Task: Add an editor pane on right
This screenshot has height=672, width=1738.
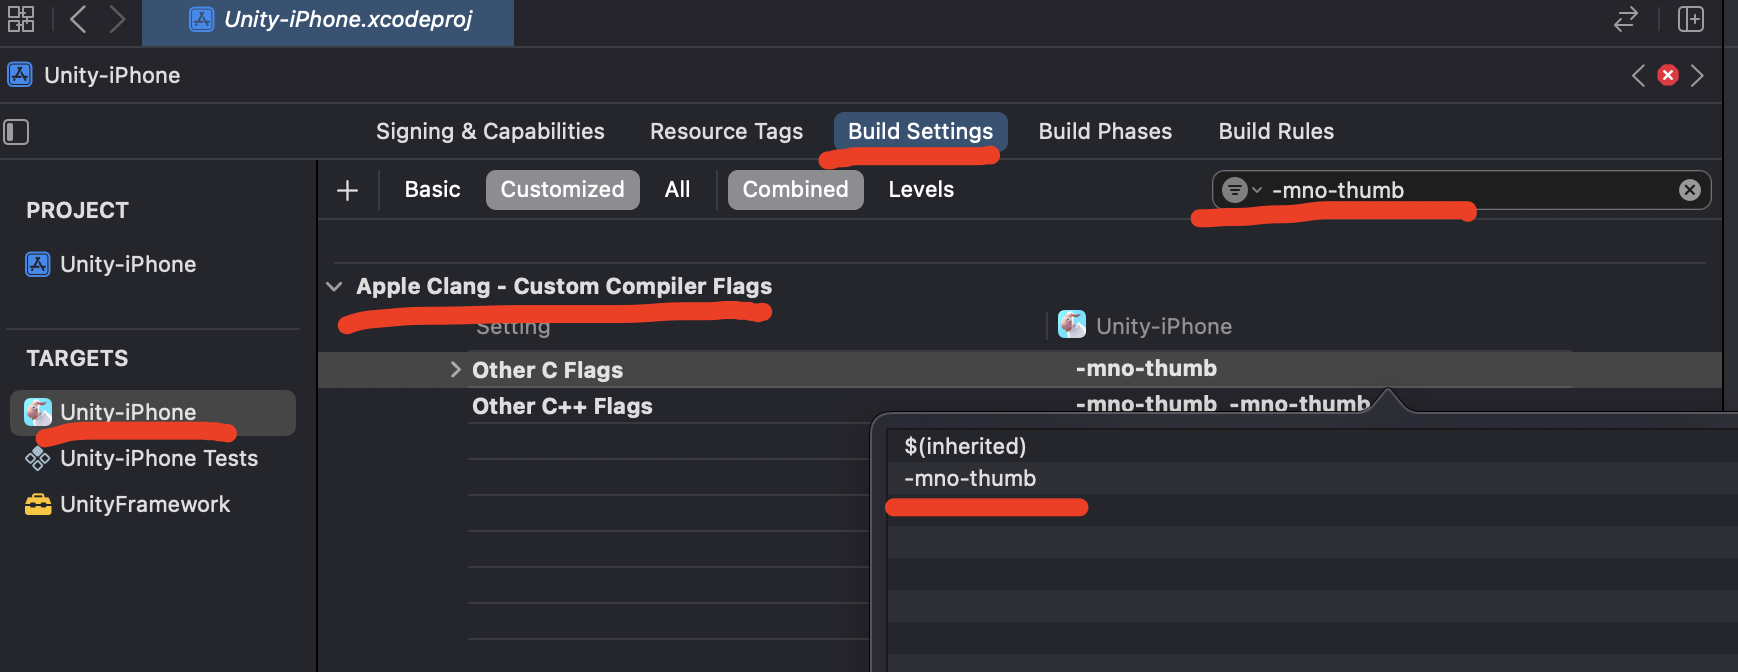Action: 1691,19
